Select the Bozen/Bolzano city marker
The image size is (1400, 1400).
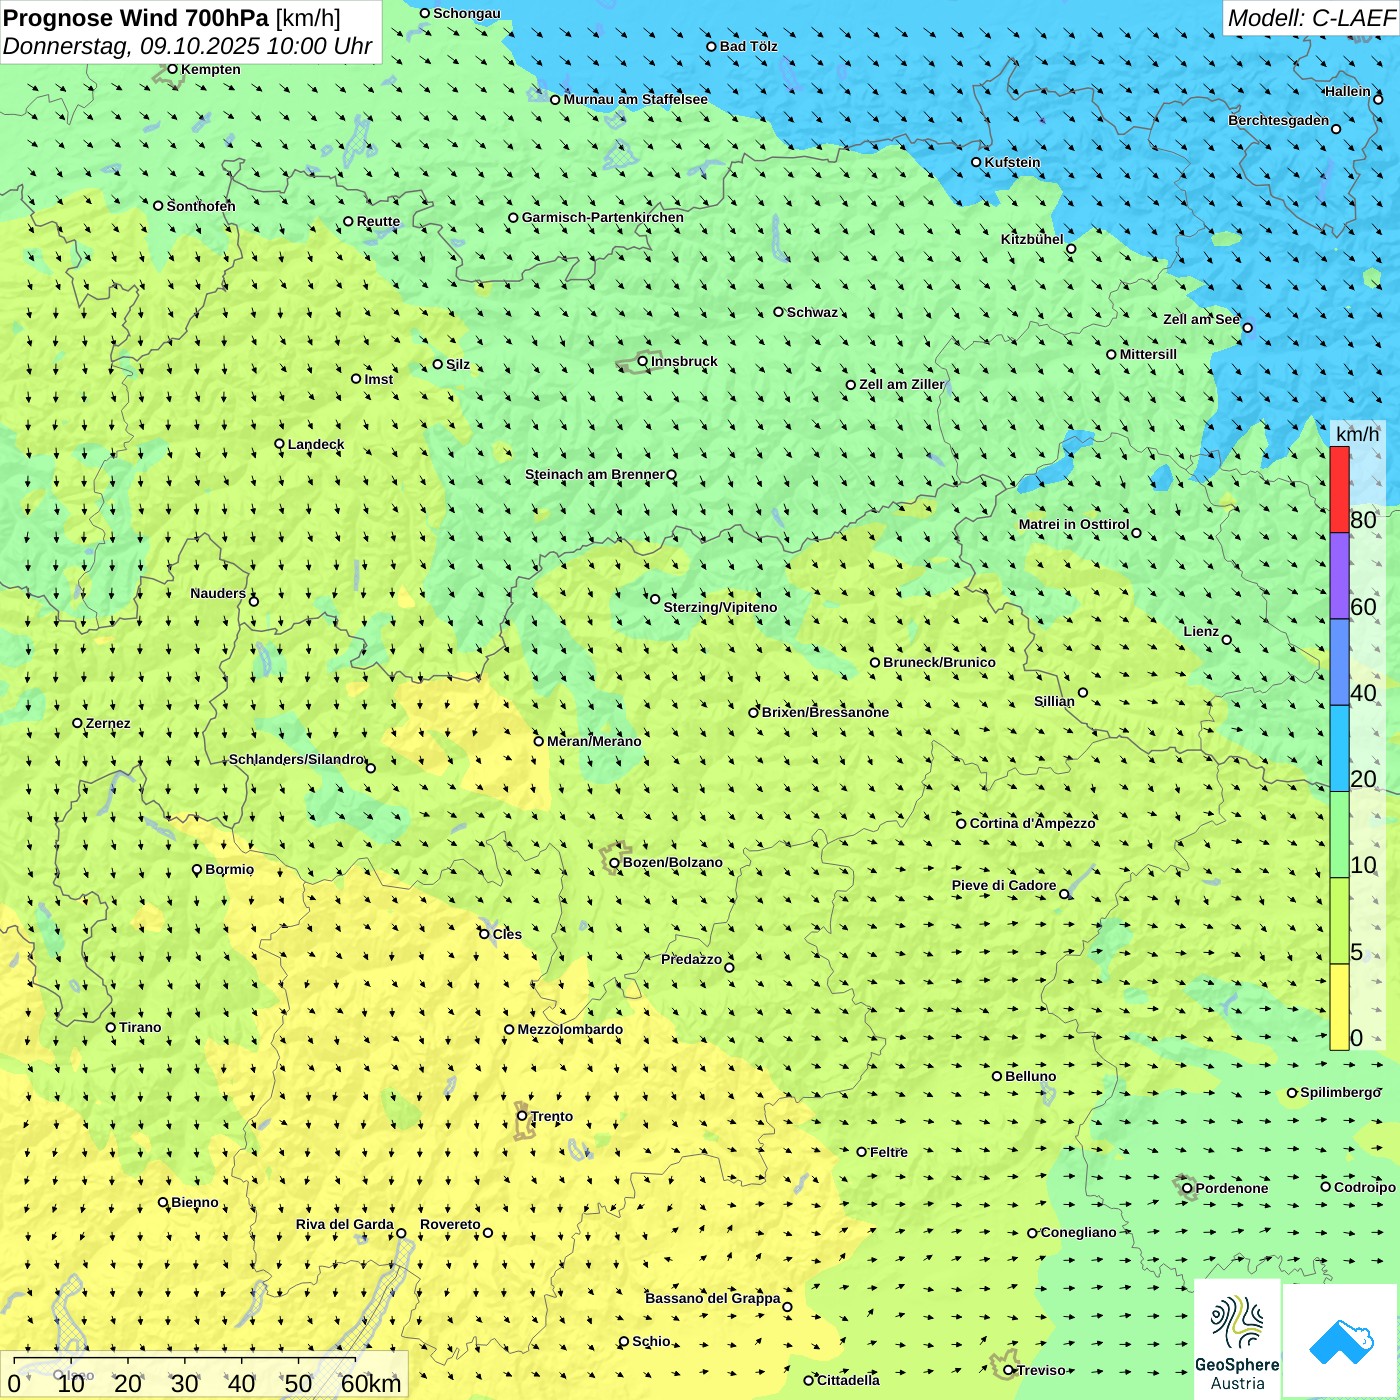click(x=614, y=863)
